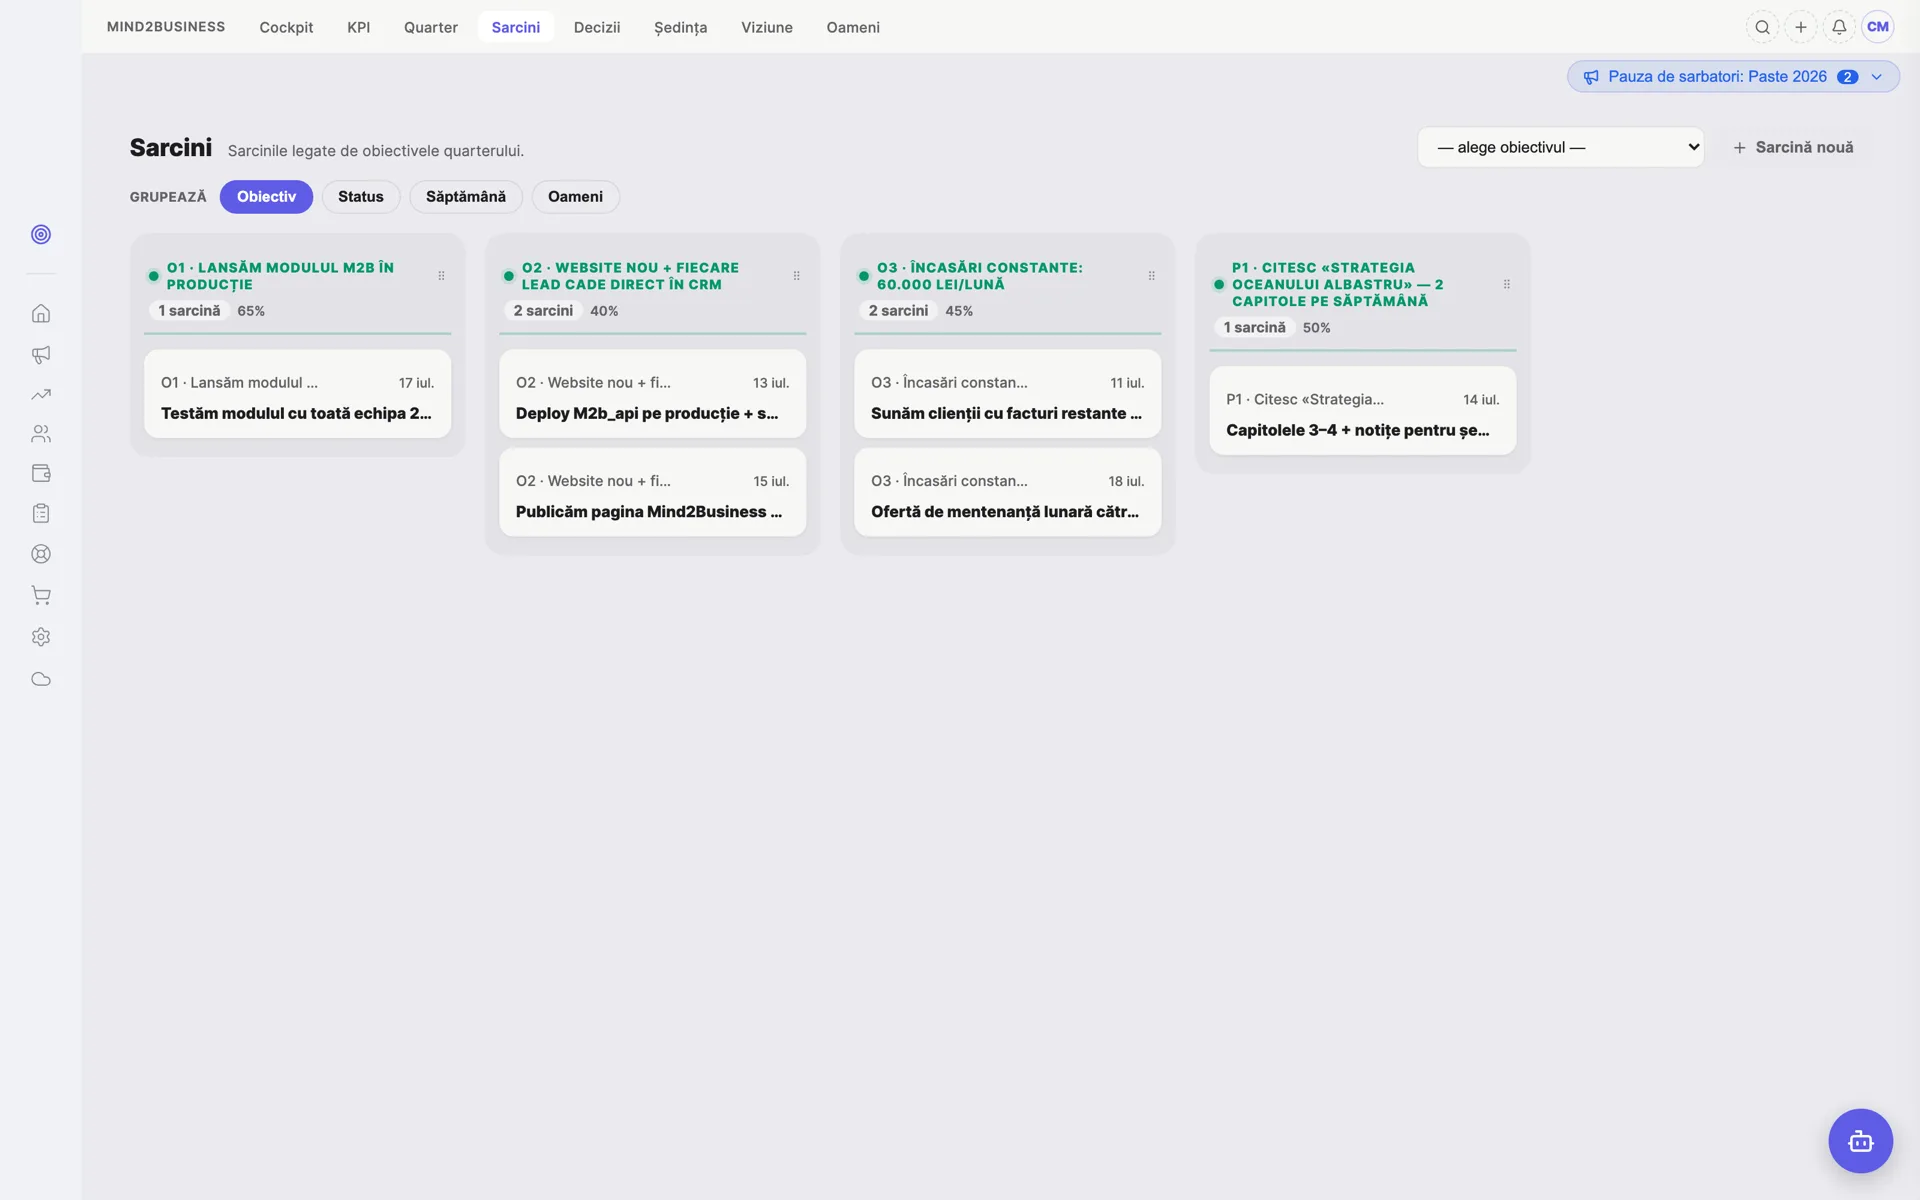
Task: Group tasks by Săptămână
Action: point(466,197)
